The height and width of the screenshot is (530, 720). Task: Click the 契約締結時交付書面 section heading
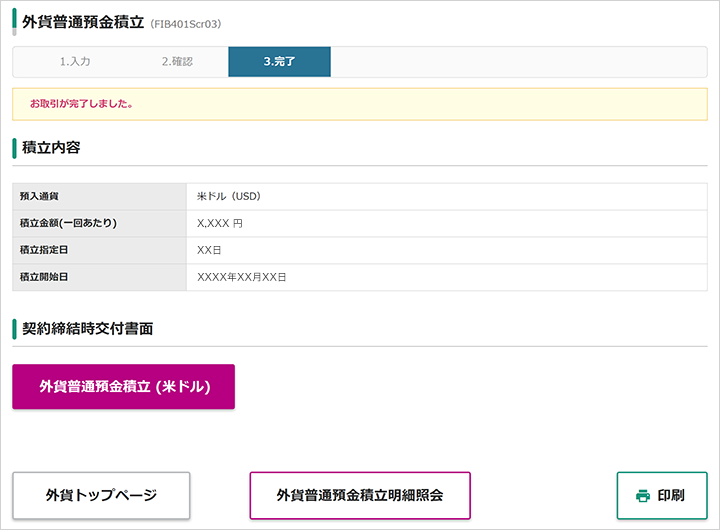click(88, 329)
